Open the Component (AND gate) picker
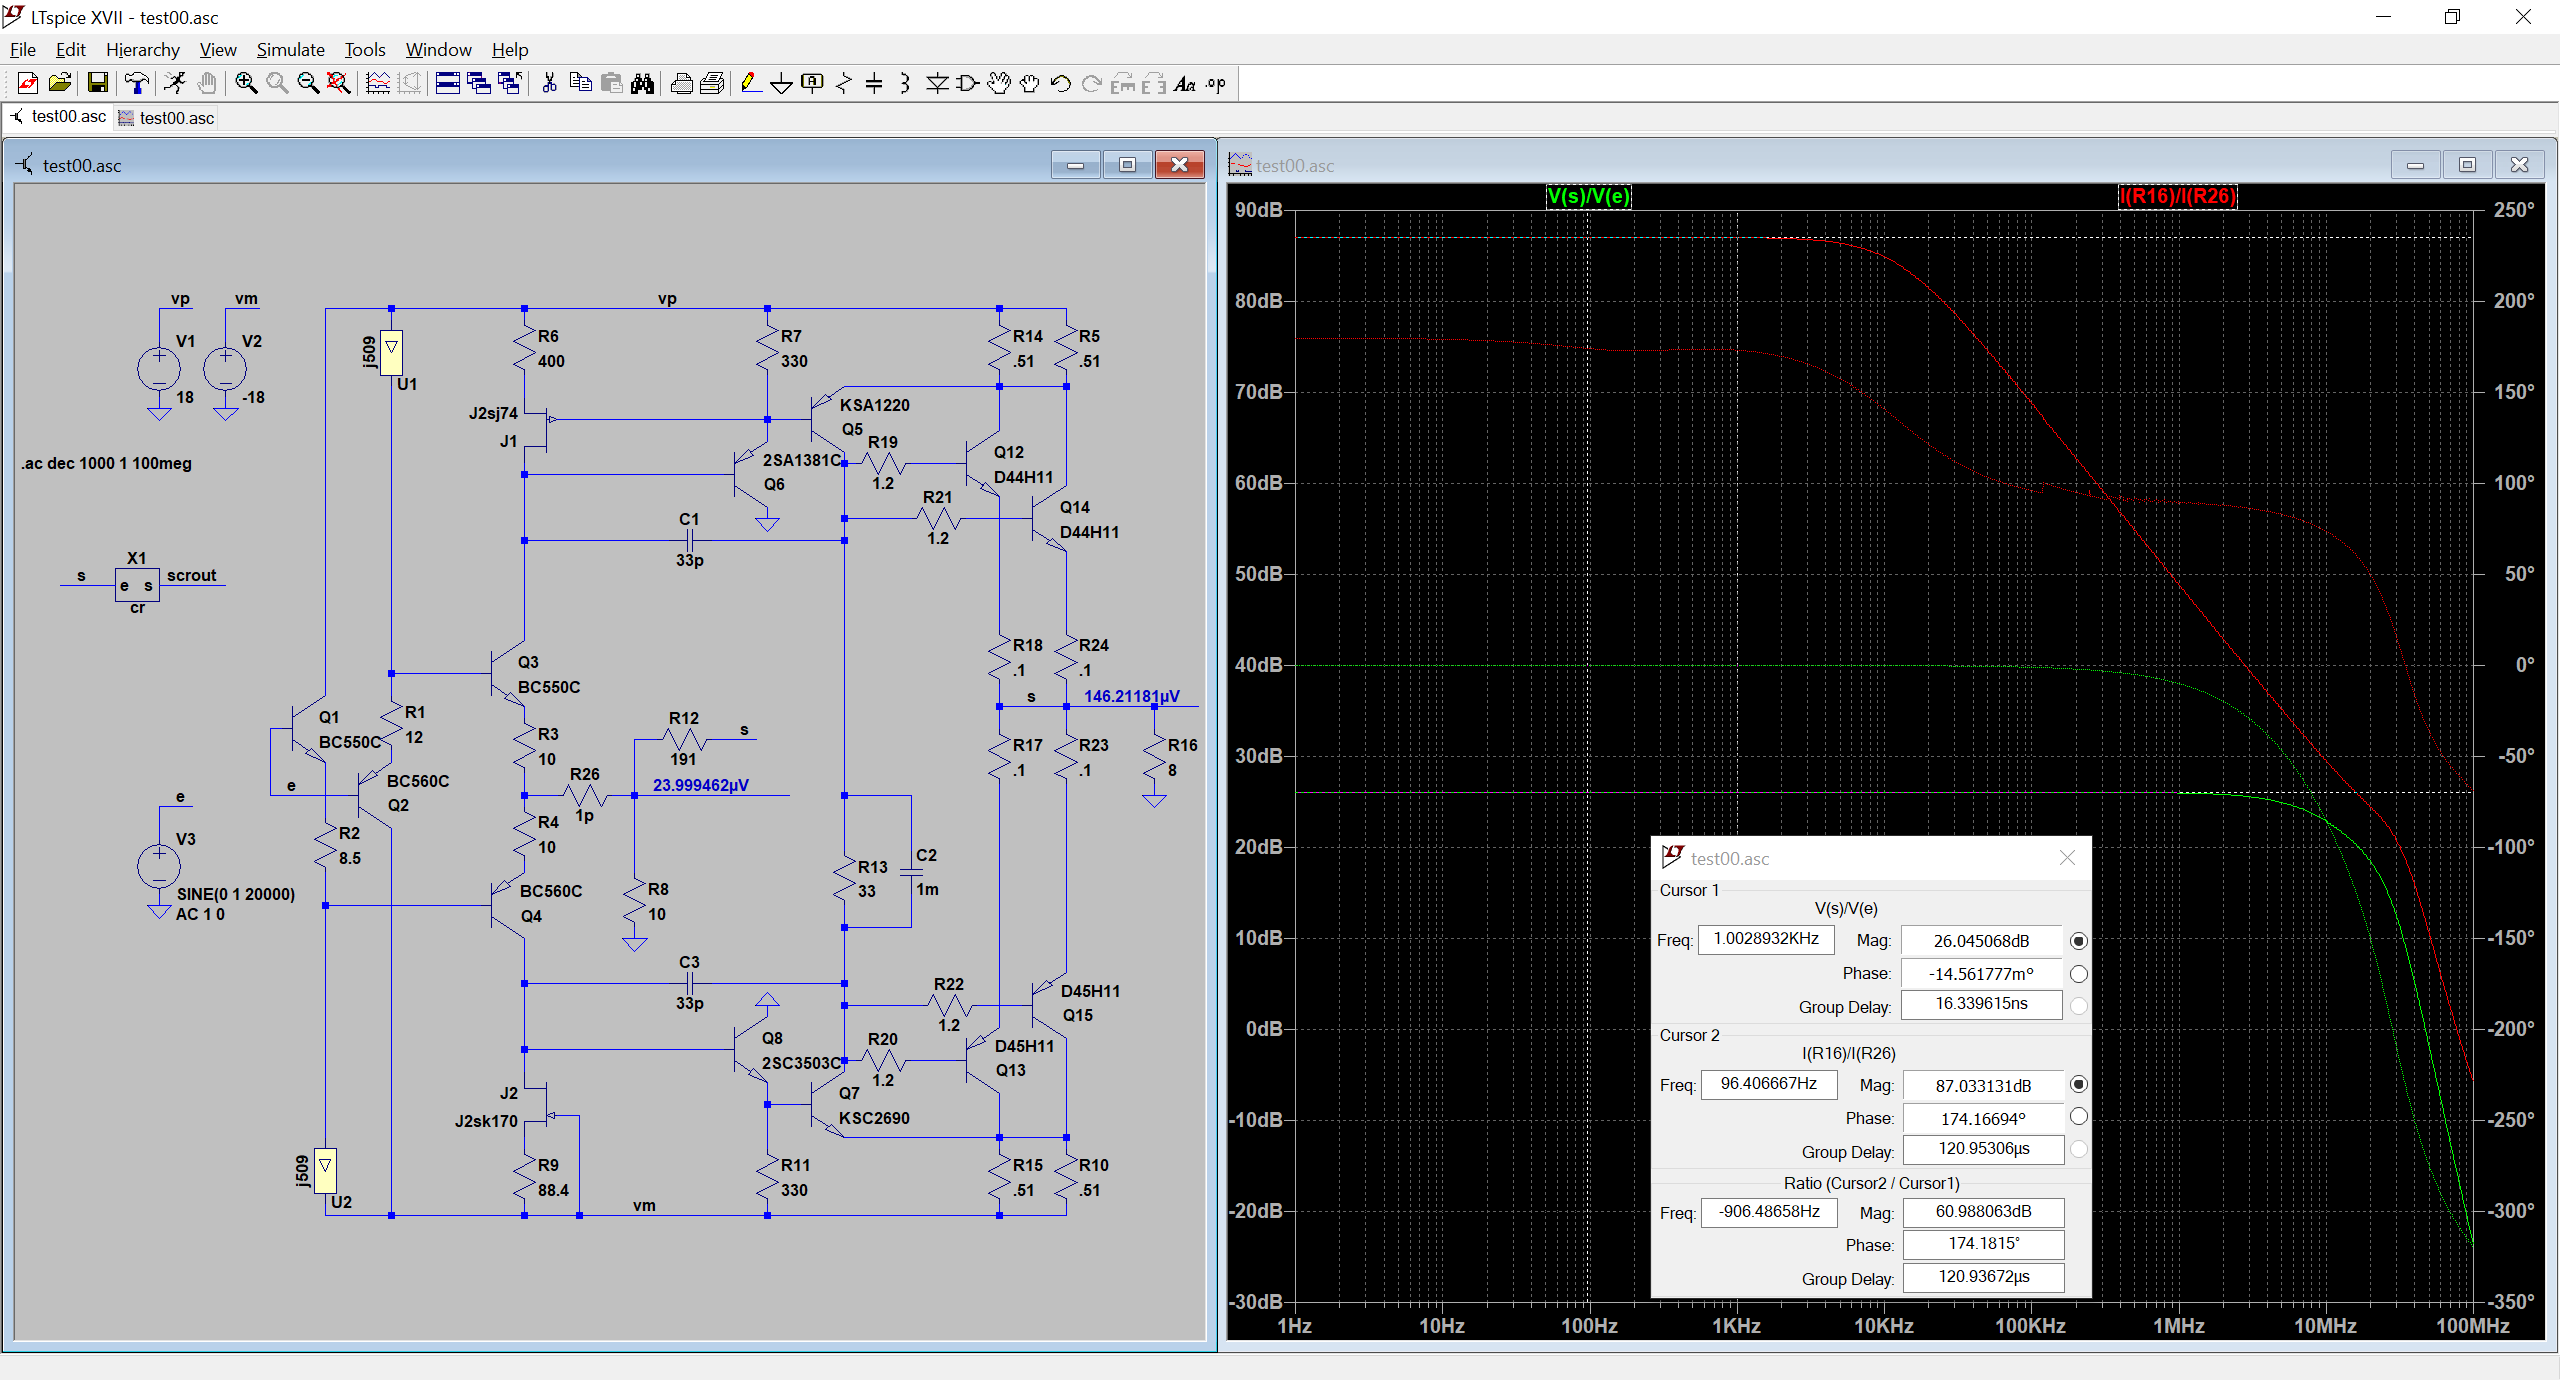2560x1380 pixels. tap(967, 84)
